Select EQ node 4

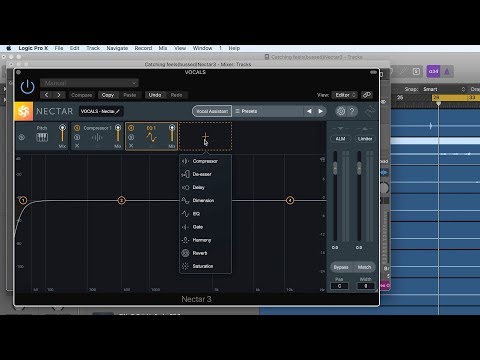pos(290,200)
